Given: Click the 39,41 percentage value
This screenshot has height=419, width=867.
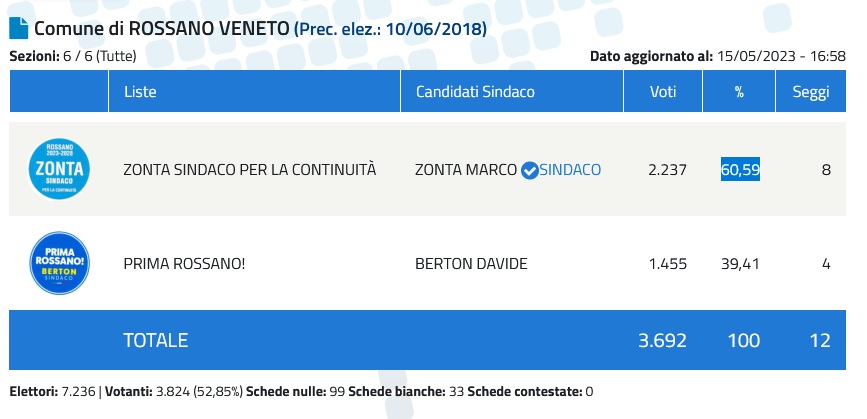Looking at the screenshot, I should pos(741,264).
